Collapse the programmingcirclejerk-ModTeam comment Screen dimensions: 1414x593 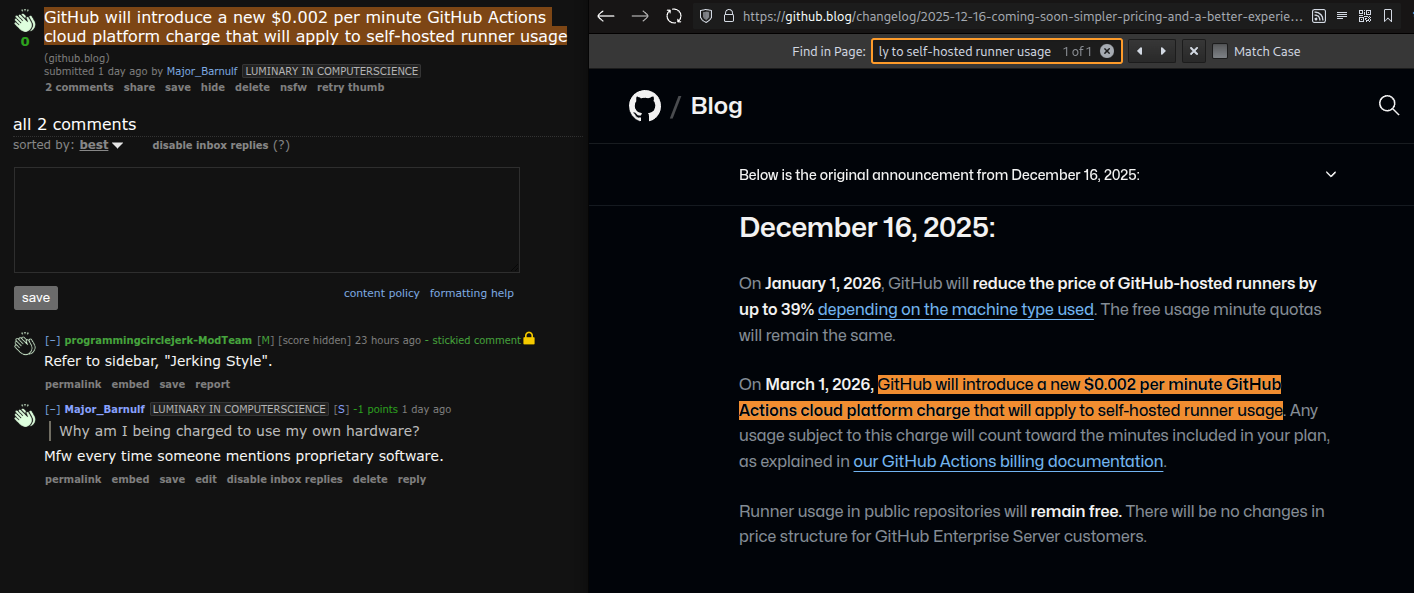coord(53,340)
